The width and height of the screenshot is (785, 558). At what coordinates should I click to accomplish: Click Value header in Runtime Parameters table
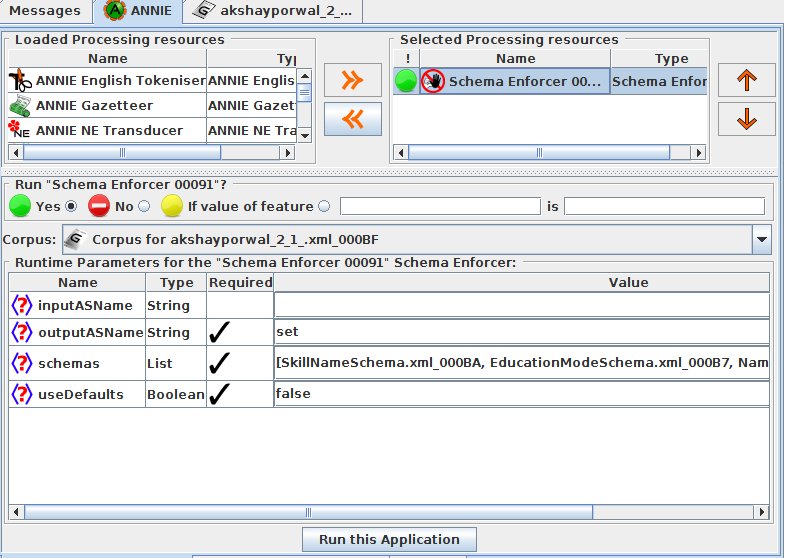tap(521, 283)
